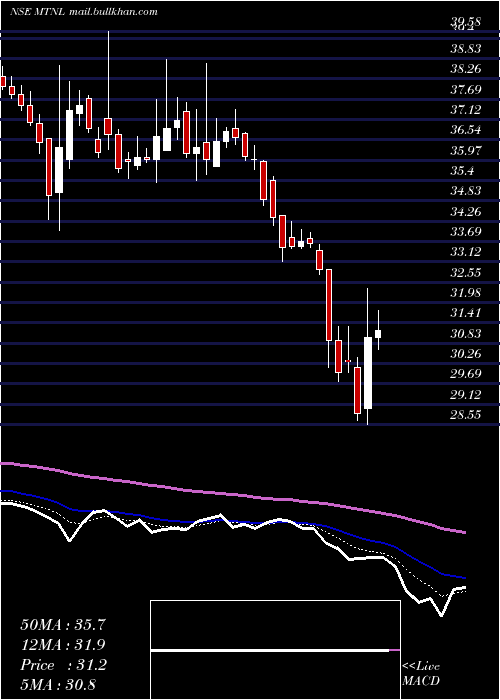The width and height of the screenshot is (500, 700).
Task: Click the 34.83 price label
Action: pyautogui.click(x=466, y=191)
